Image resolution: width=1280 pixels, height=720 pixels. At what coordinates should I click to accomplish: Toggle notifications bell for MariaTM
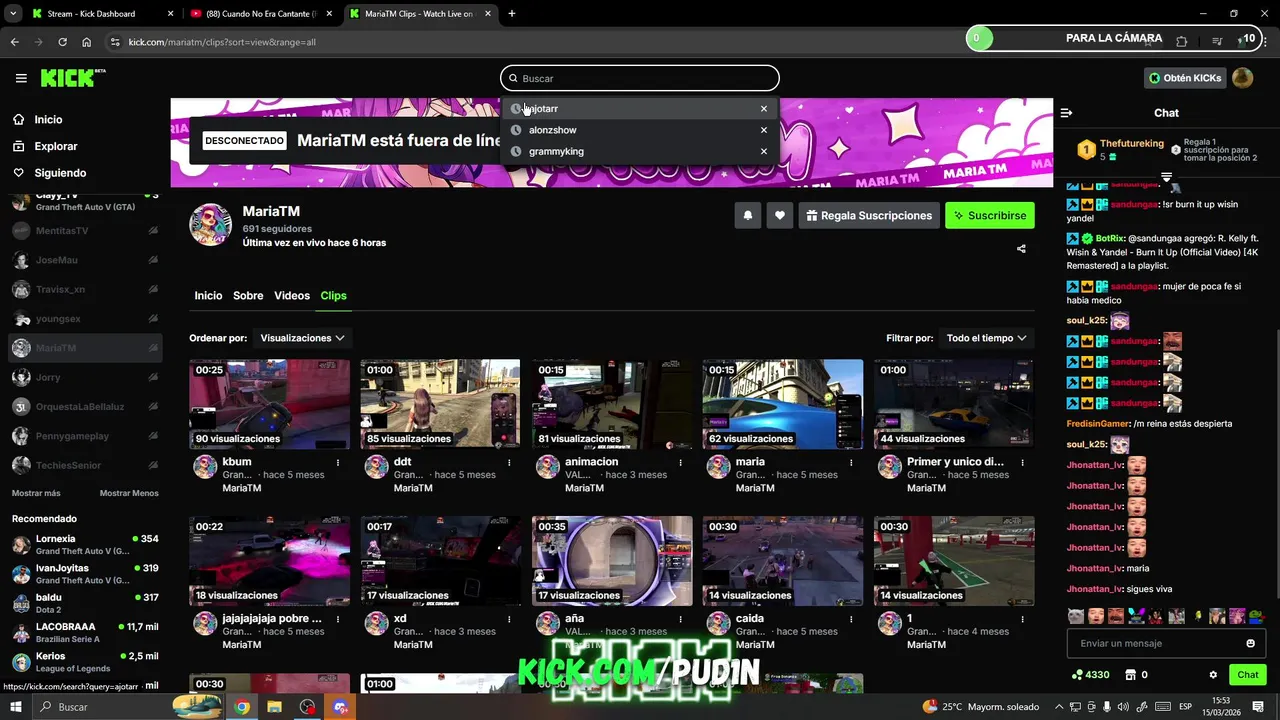tap(747, 215)
